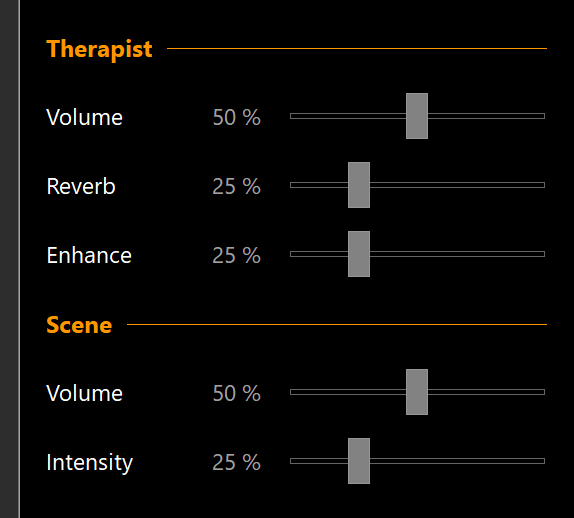574x518 pixels.
Task: Click Reverb slider track right of its handle
Action: click(x=458, y=185)
